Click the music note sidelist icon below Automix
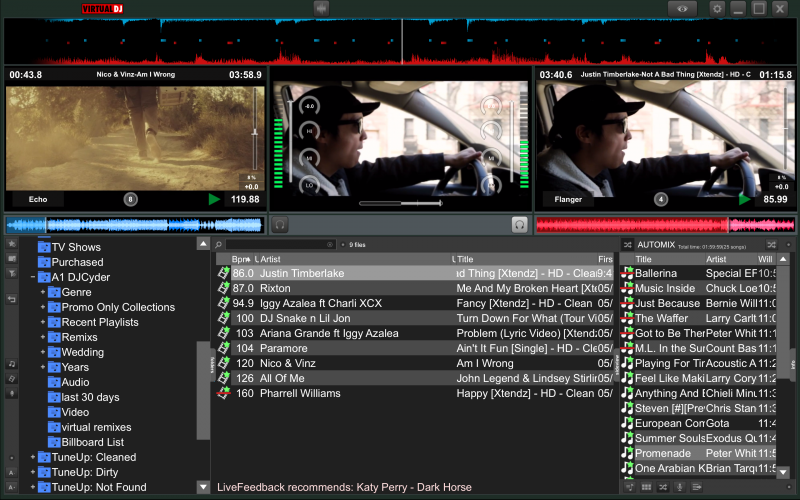This screenshot has height=500, width=800. pyautogui.click(x=630, y=487)
